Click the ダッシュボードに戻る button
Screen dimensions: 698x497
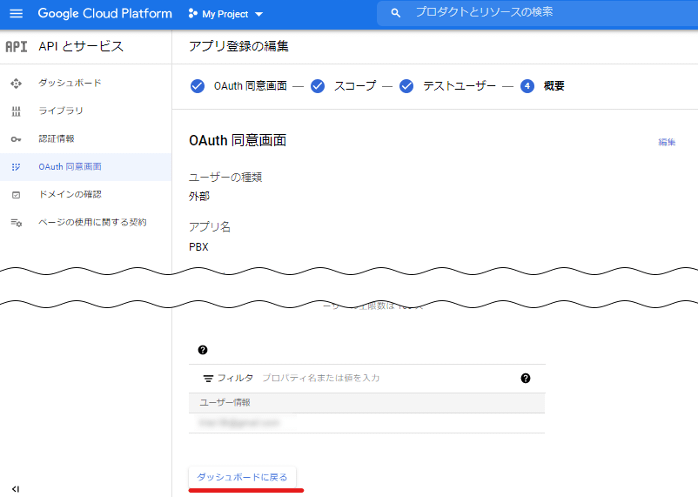242,477
